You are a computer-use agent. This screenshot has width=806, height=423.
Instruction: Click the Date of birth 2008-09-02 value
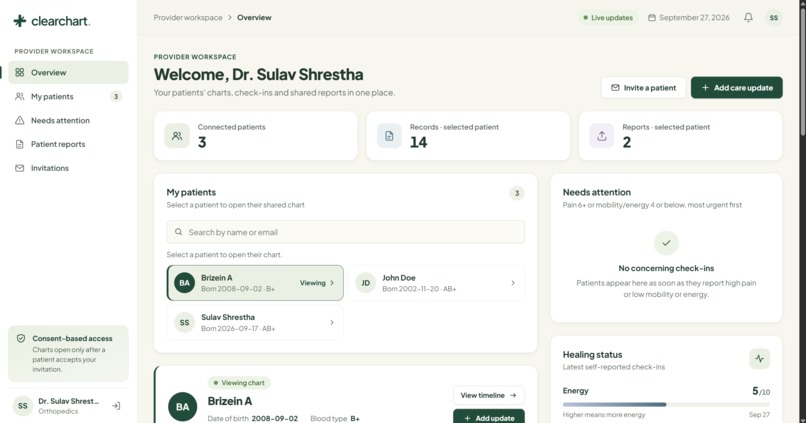274,418
